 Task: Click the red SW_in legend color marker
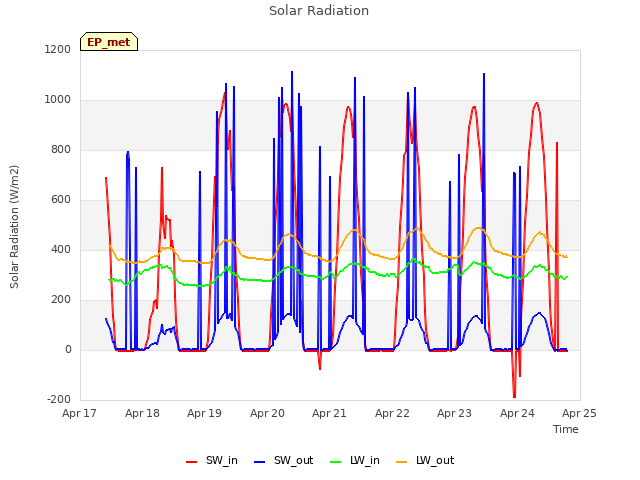tap(191, 462)
